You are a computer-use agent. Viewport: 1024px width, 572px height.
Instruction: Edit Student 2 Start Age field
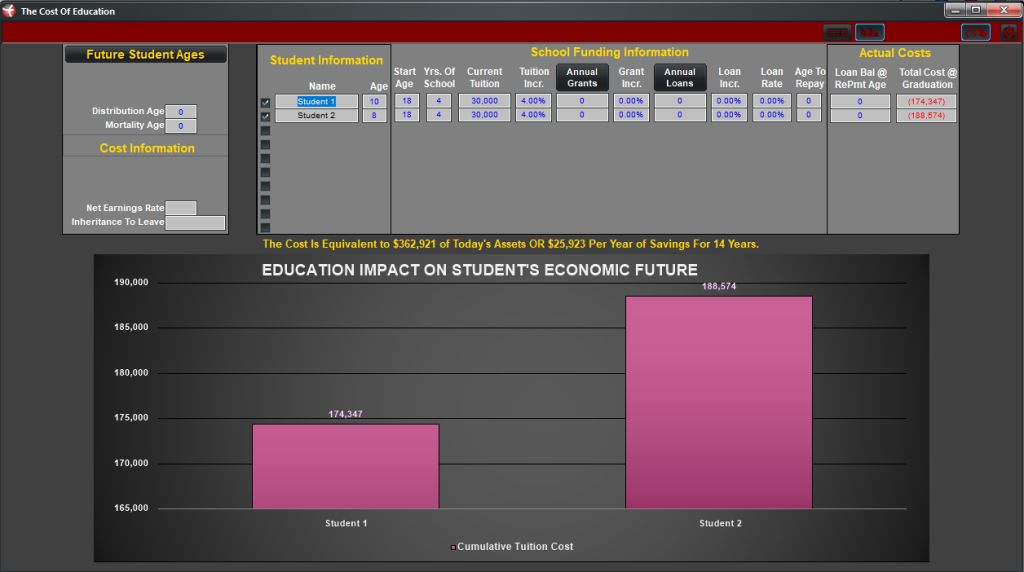pyautogui.click(x=407, y=115)
